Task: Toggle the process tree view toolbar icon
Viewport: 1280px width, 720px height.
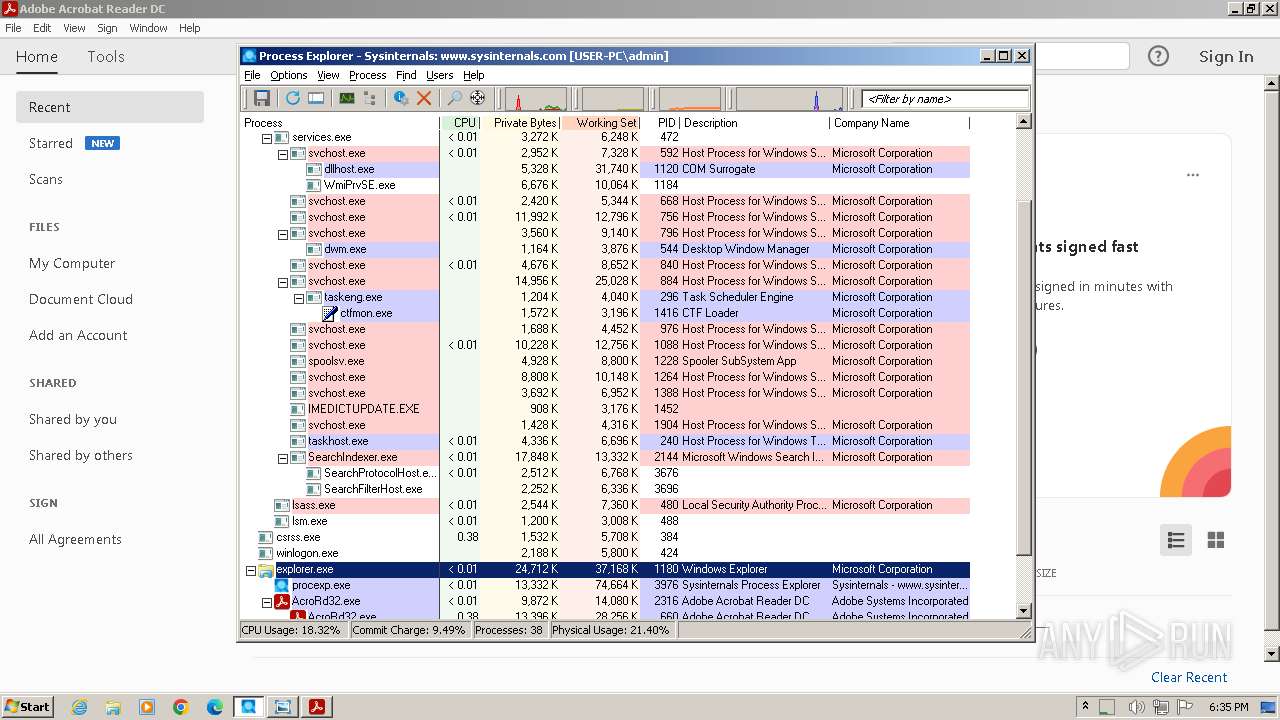Action: [x=370, y=98]
